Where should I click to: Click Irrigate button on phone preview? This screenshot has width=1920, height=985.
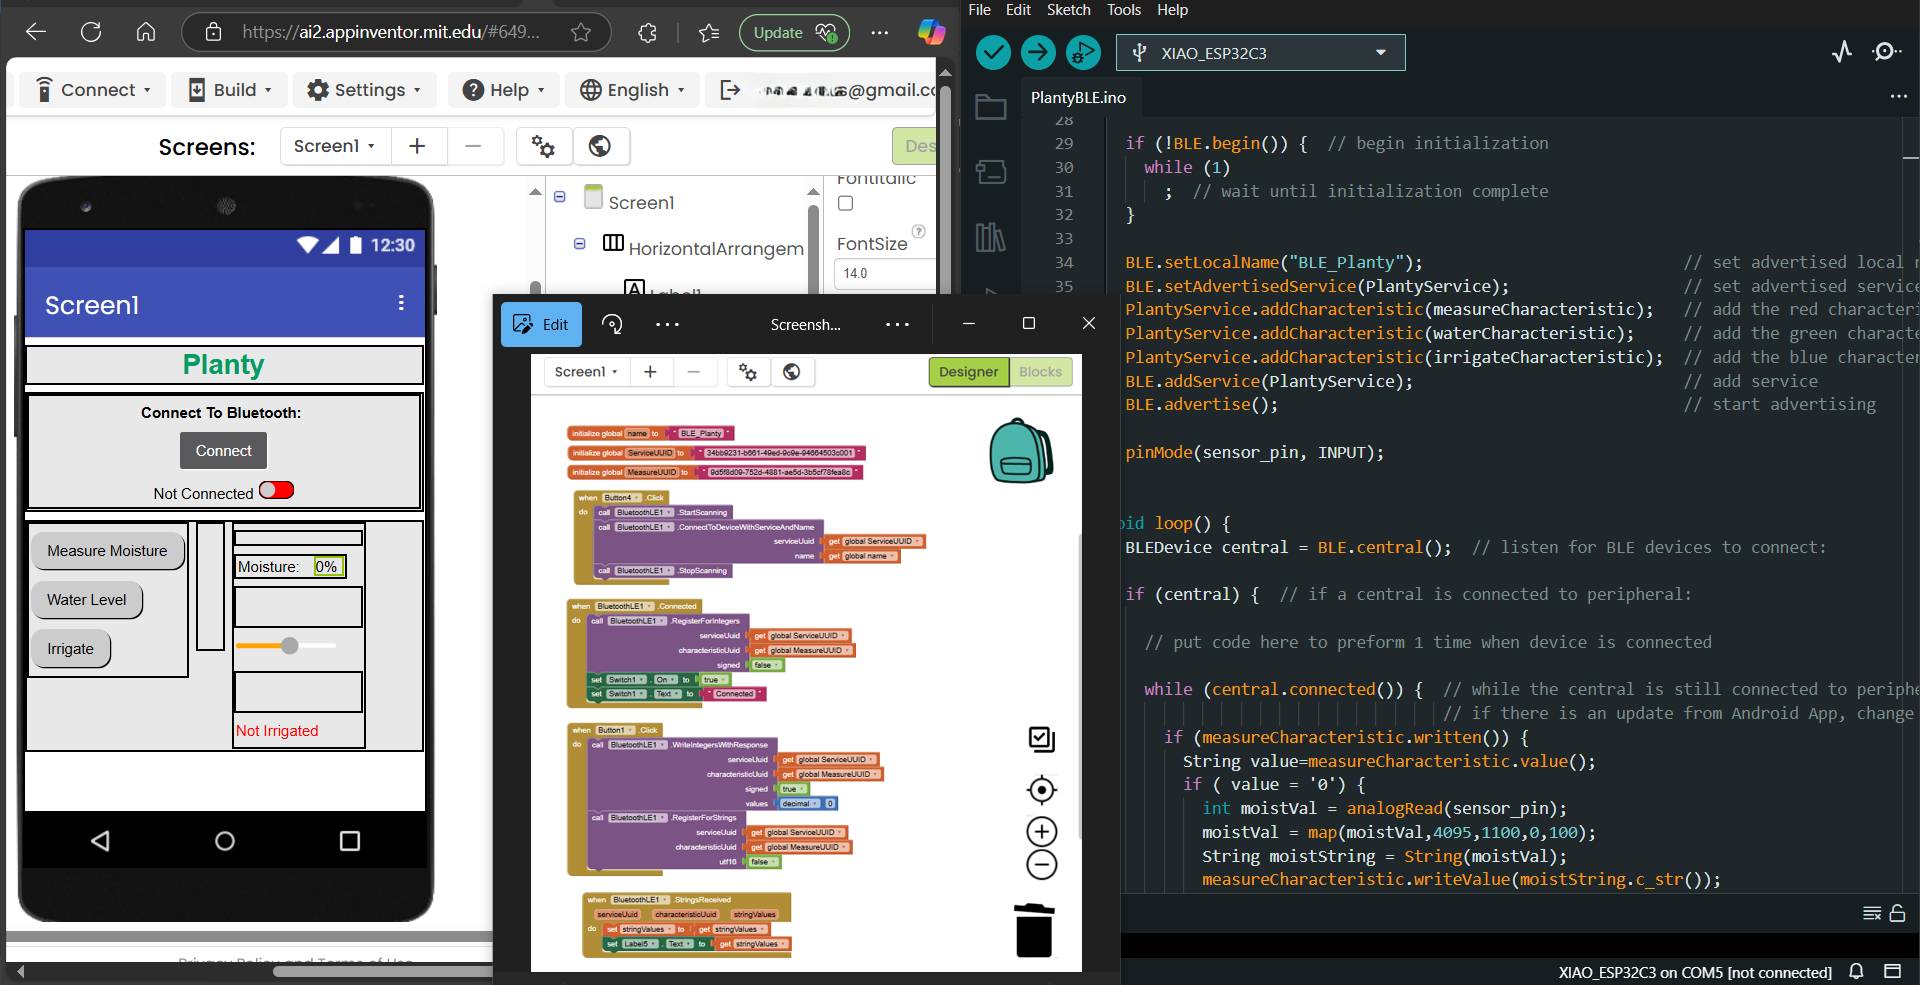(x=71, y=649)
